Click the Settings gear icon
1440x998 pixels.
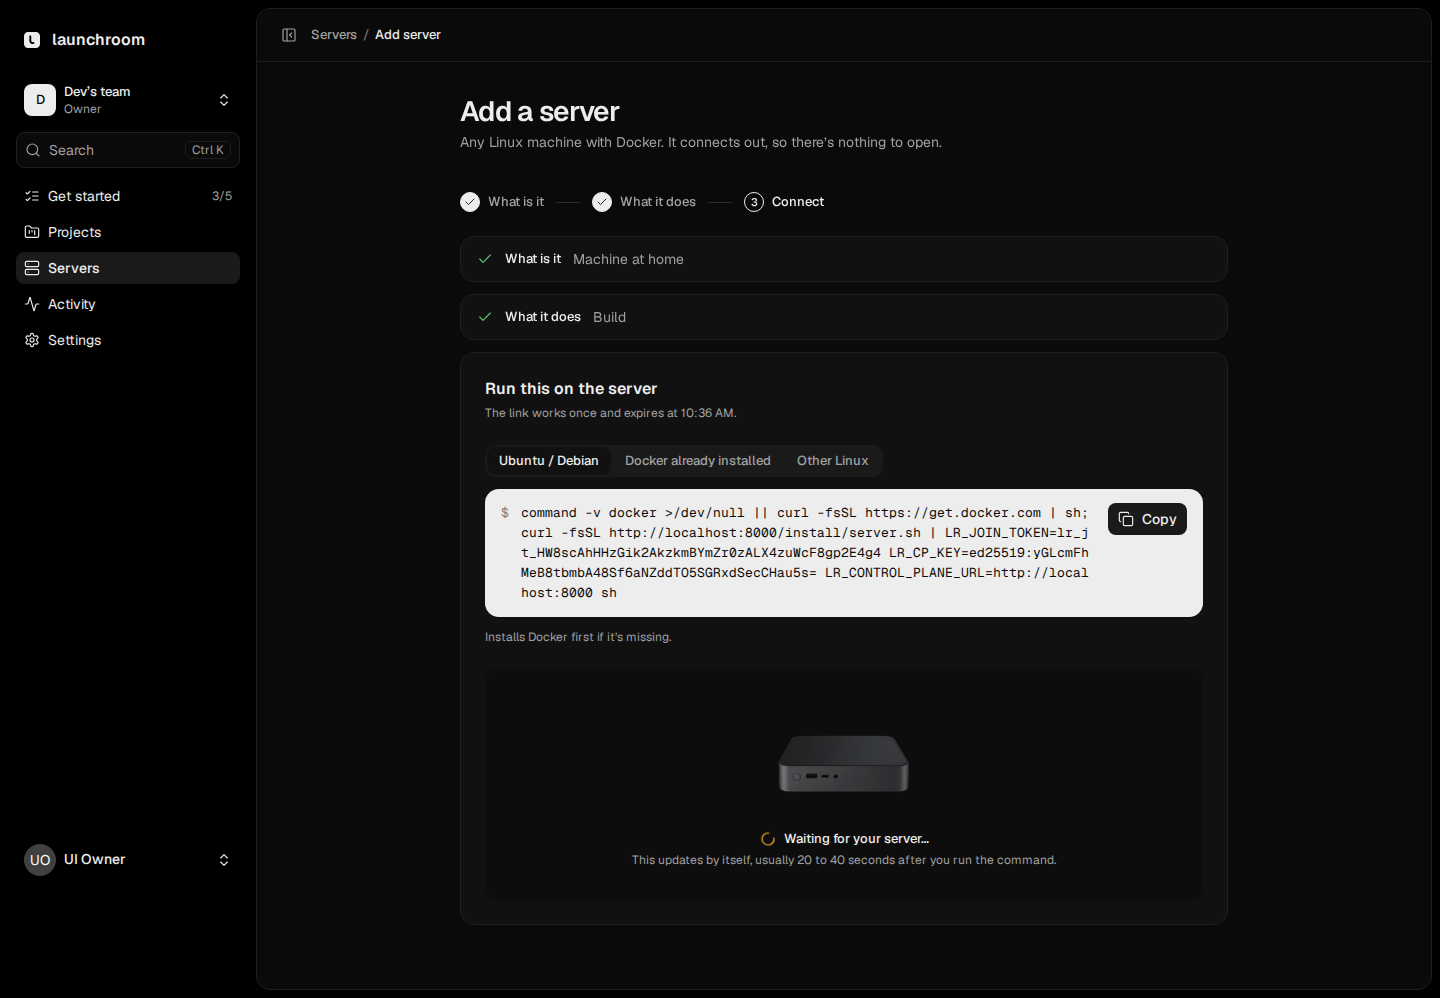coord(32,340)
